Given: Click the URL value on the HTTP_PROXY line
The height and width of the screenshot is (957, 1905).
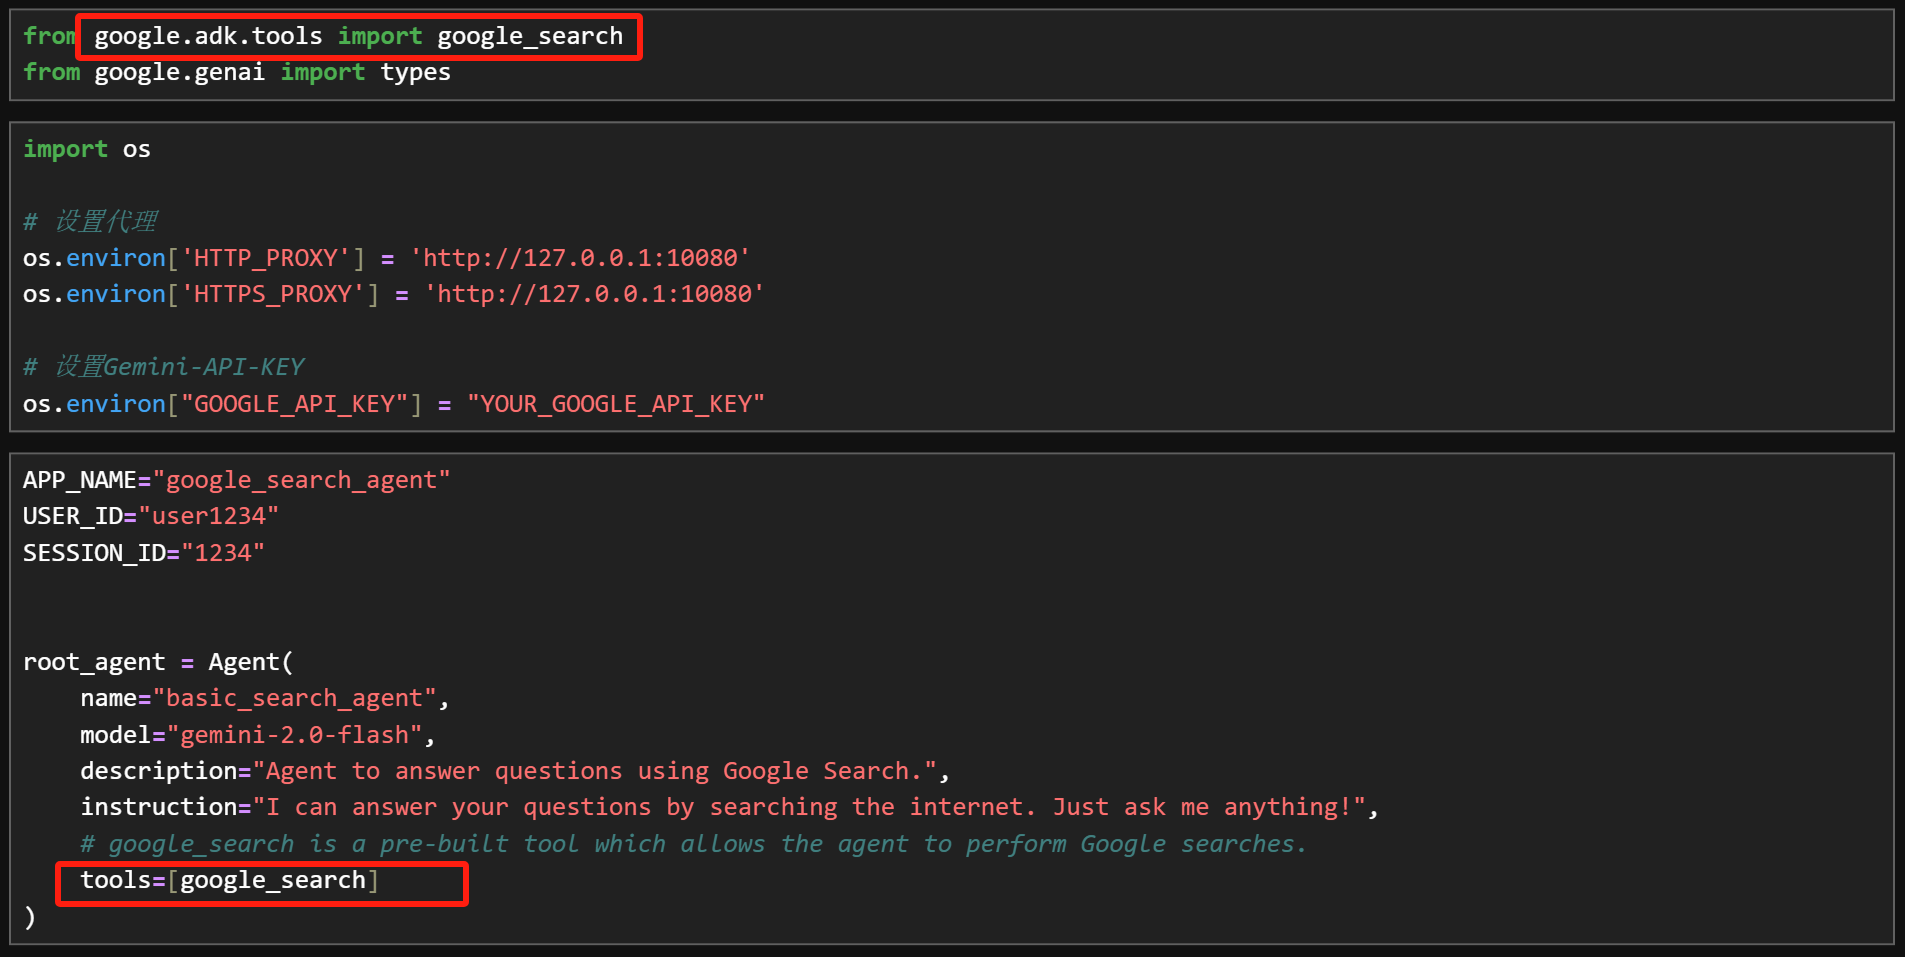Looking at the screenshot, I should 580,258.
